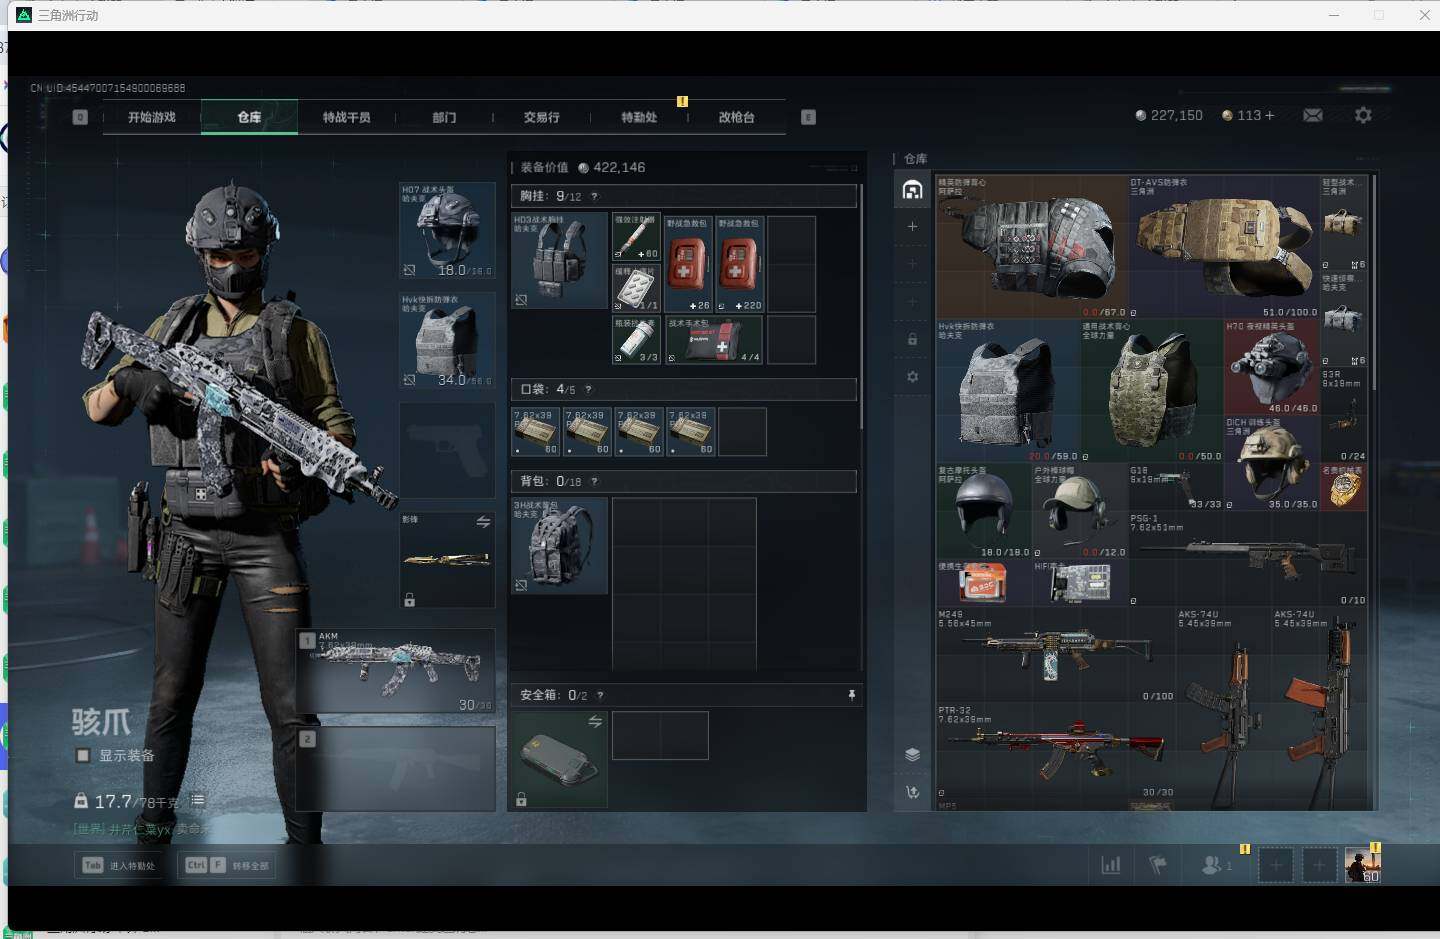Select equipped H07 tactical helmet slot
The image size is (1440, 939).
[x=447, y=231]
